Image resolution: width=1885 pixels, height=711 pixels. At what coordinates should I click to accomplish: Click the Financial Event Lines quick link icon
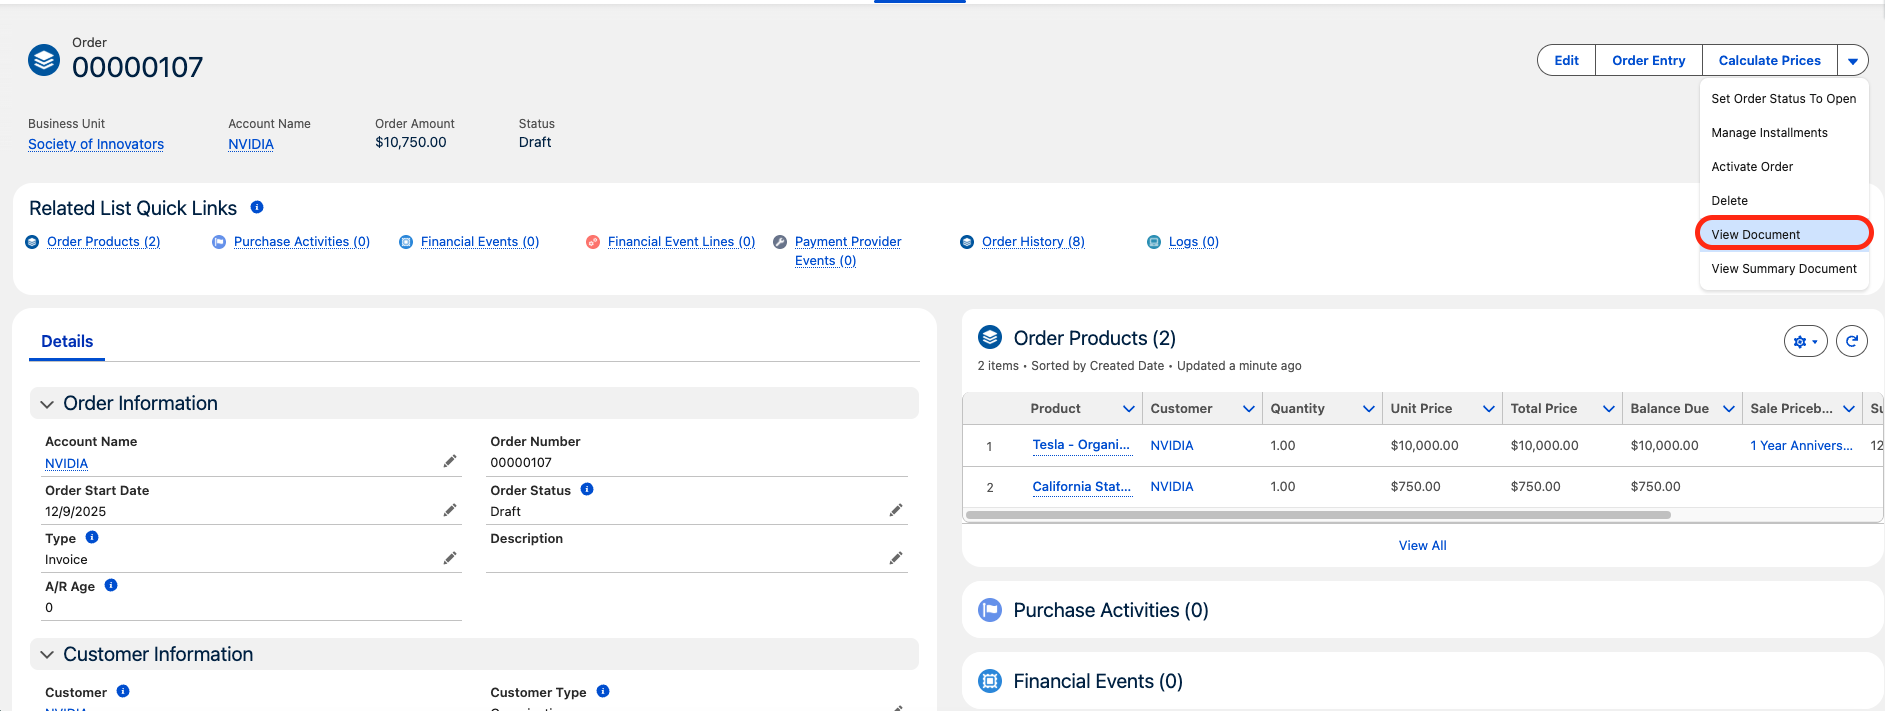pyautogui.click(x=593, y=242)
